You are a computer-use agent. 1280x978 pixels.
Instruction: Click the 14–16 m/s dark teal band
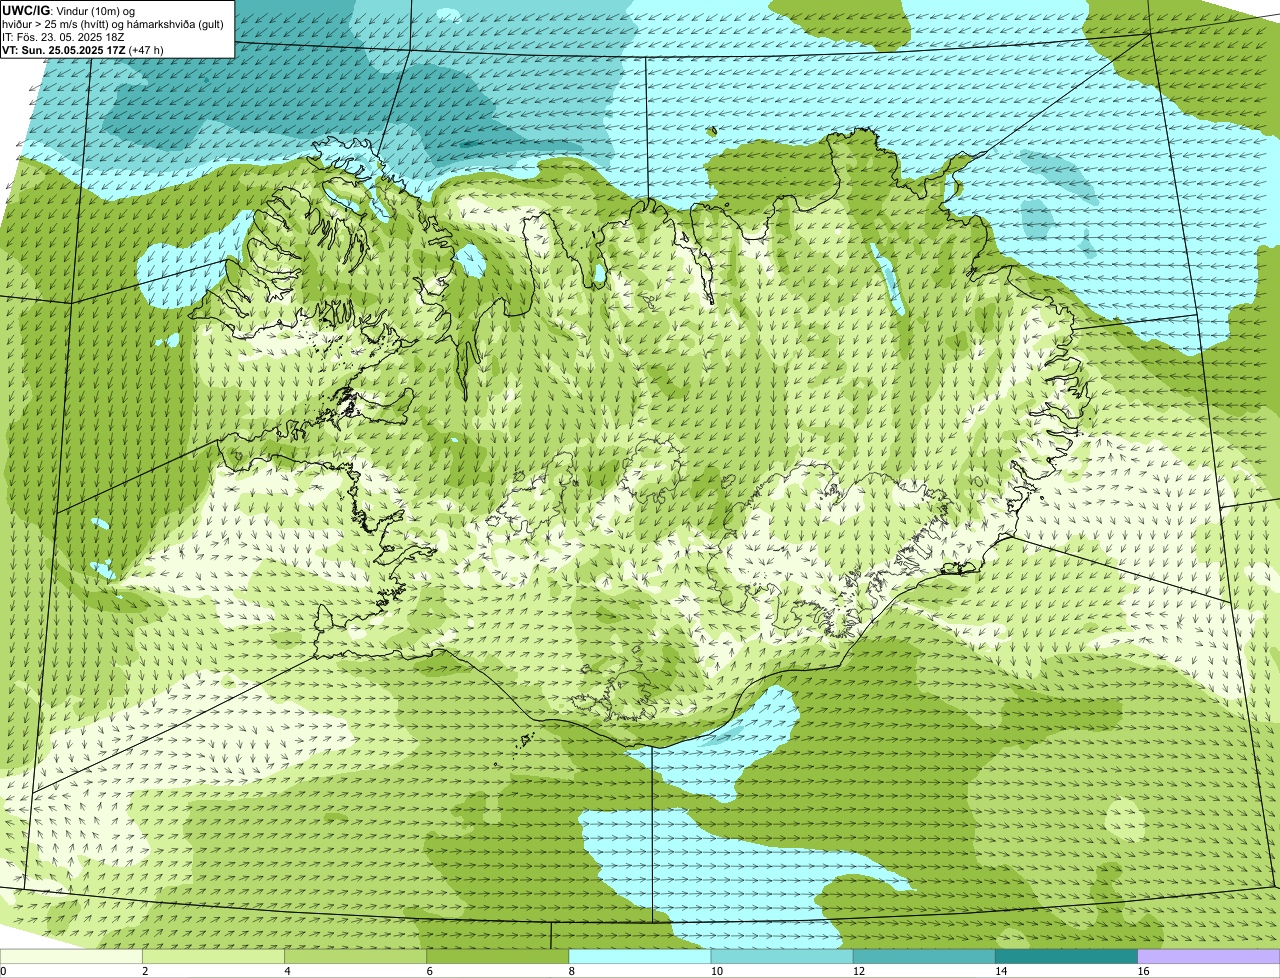point(1066,956)
